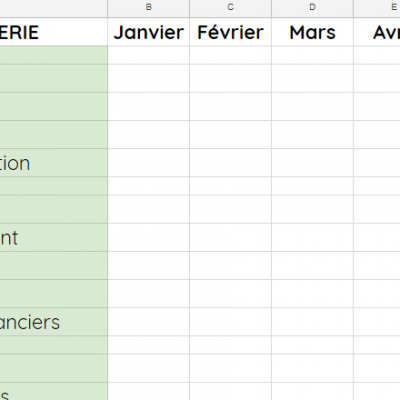400x400 pixels.
Task: Click the Février header cell
Action: click(x=230, y=32)
